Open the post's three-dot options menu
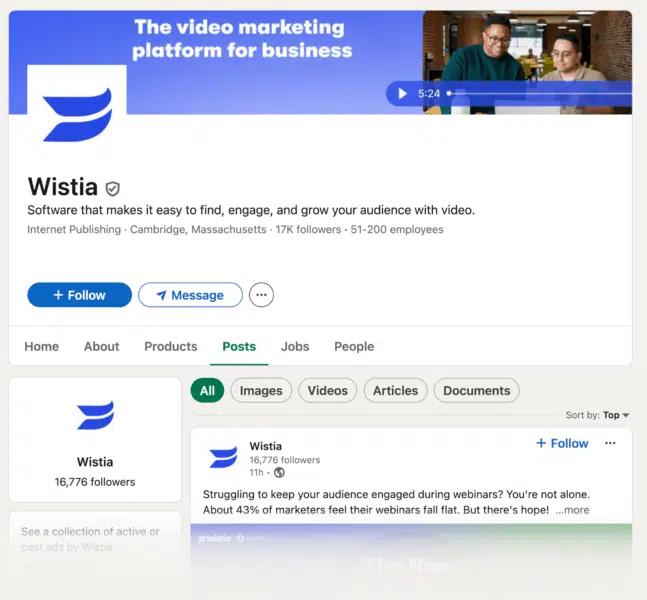Image resolution: width=647 pixels, height=600 pixels. tap(610, 443)
